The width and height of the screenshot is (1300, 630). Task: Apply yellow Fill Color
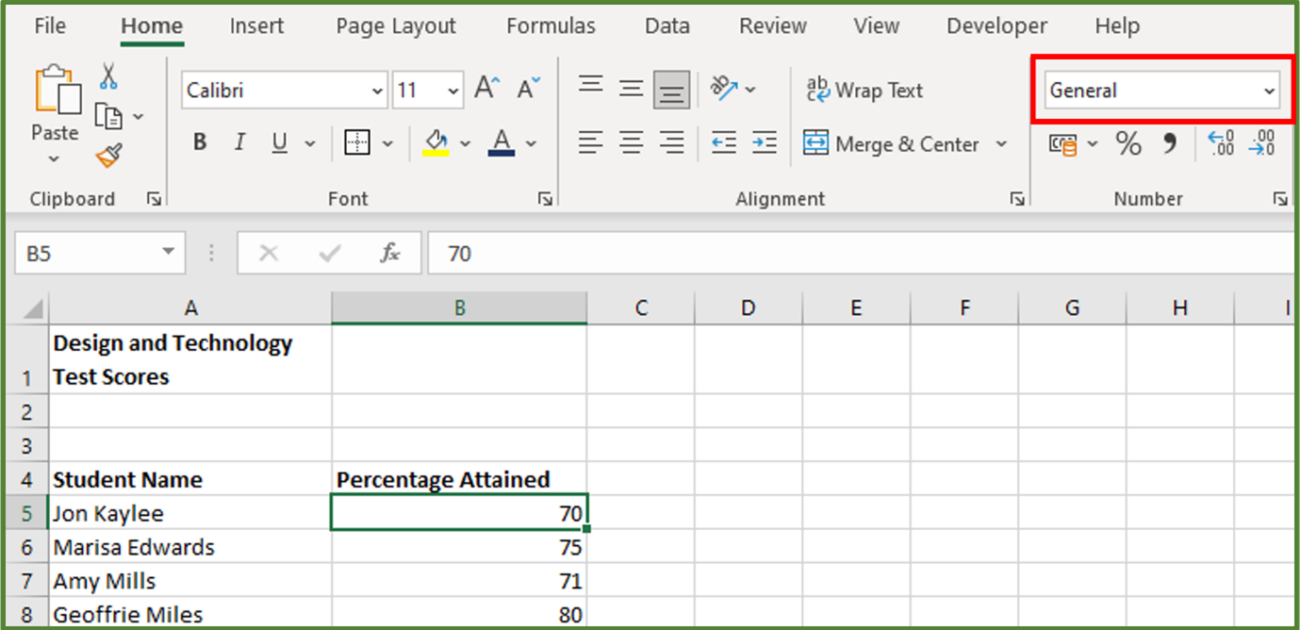pos(436,143)
